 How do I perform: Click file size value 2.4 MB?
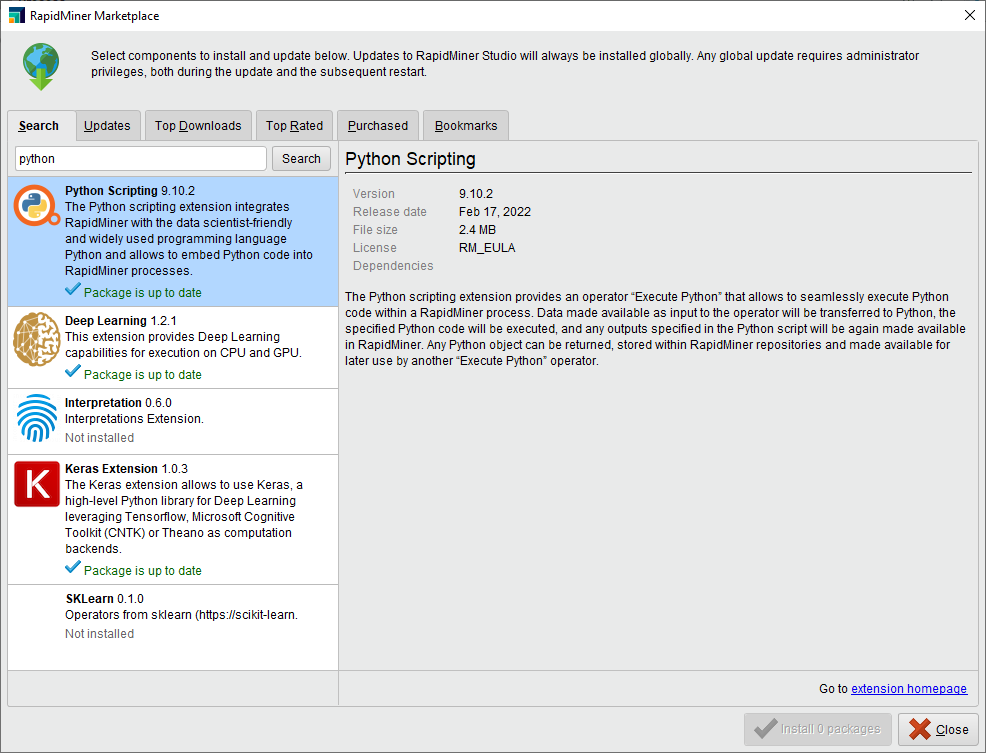point(477,230)
